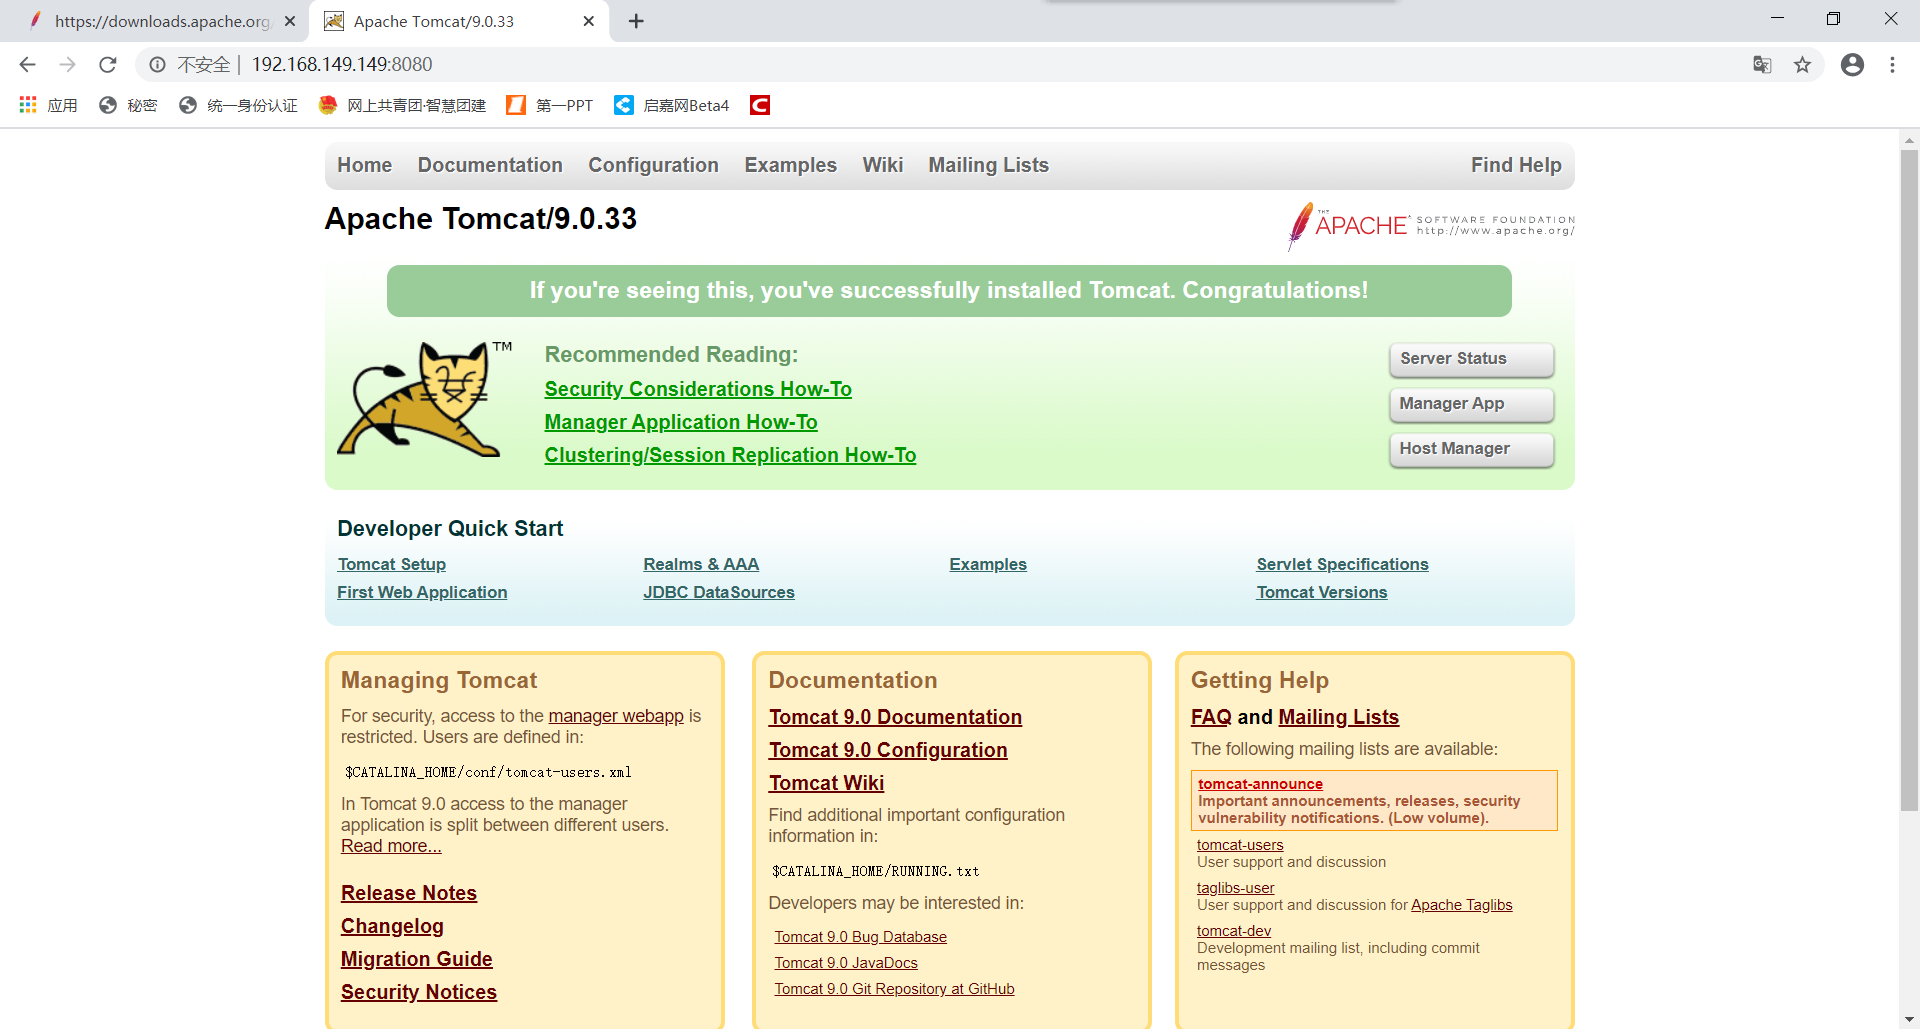Image resolution: width=1920 pixels, height=1029 pixels.
Task: Open the Tomcat Setup link
Action: [391, 564]
